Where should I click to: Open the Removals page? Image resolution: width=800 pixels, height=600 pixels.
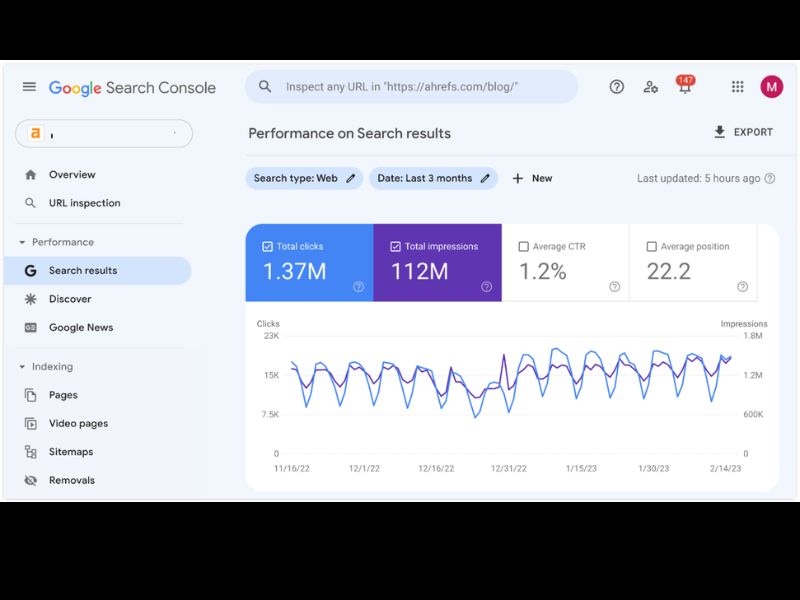(72, 480)
